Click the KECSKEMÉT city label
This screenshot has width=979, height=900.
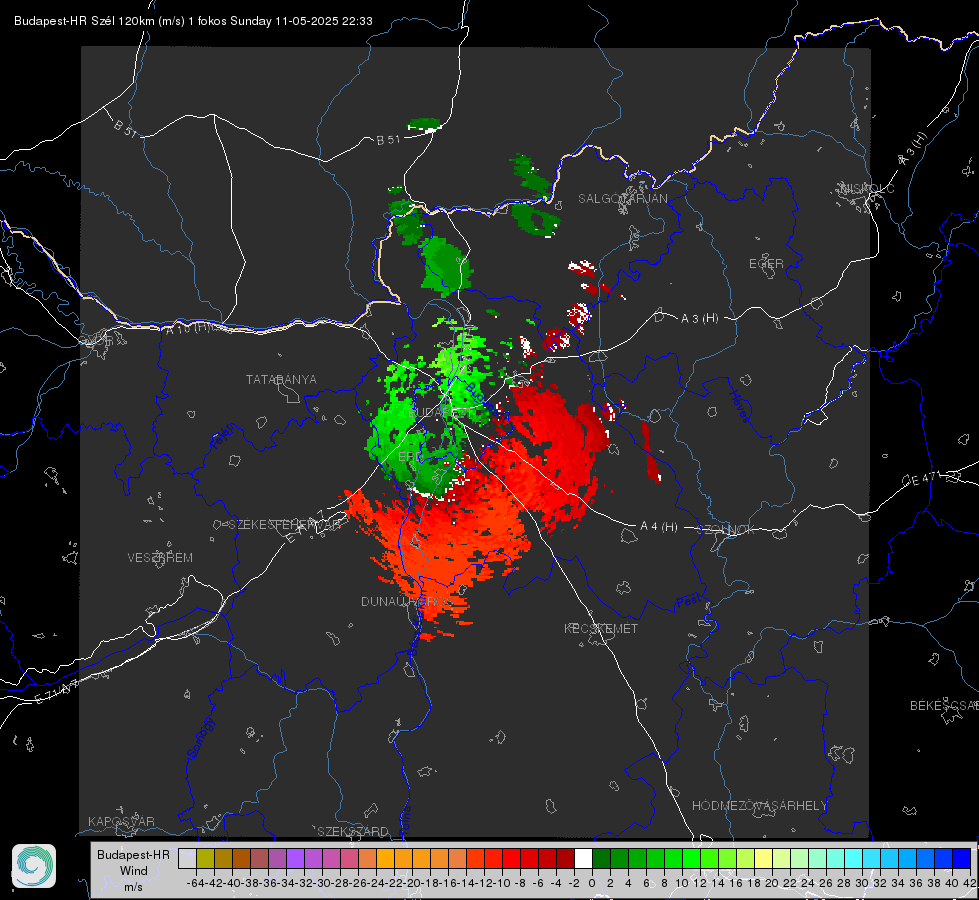[601, 628]
